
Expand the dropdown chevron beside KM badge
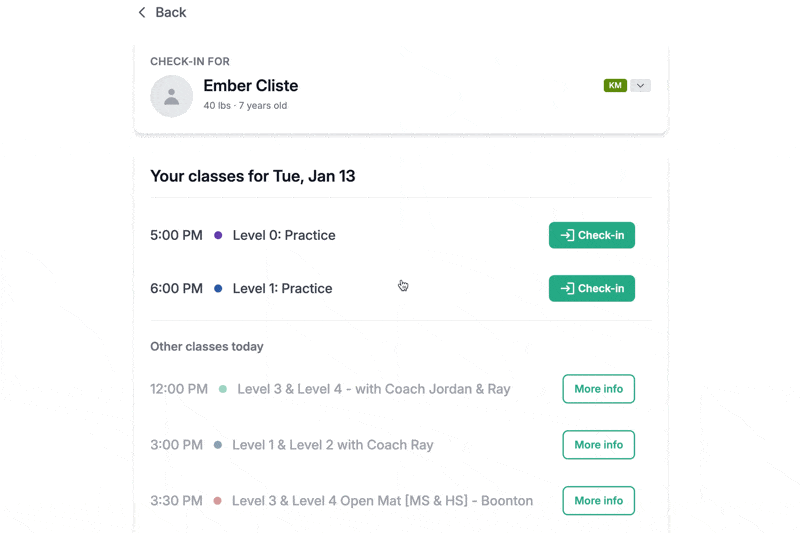pos(641,86)
